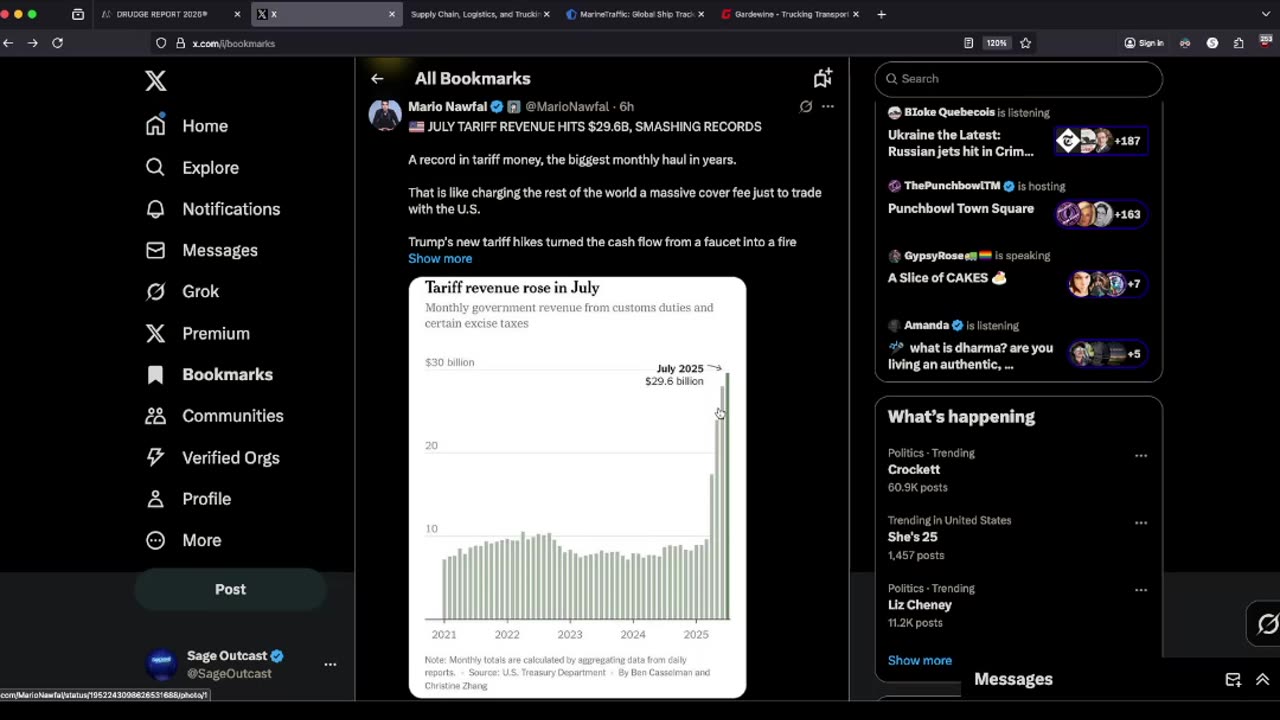This screenshot has height=720, width=1280.
Task: Open Communities in the sidebar
Action: (215, 416)
